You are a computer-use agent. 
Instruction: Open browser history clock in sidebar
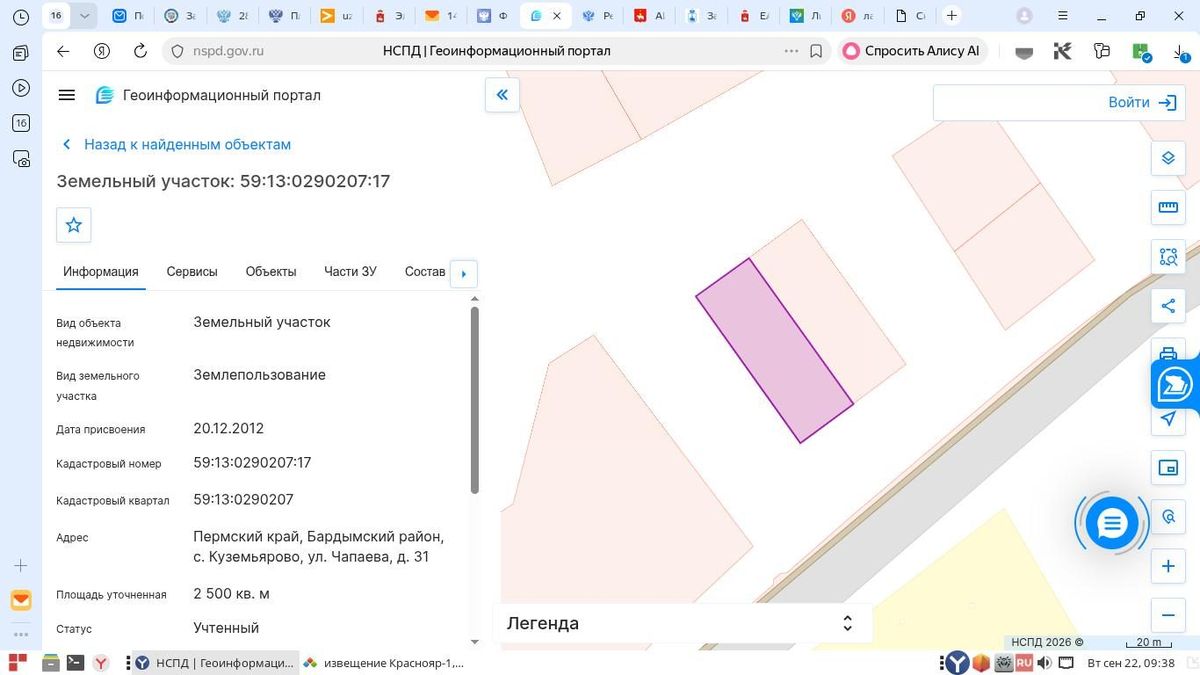coord(21,17)
